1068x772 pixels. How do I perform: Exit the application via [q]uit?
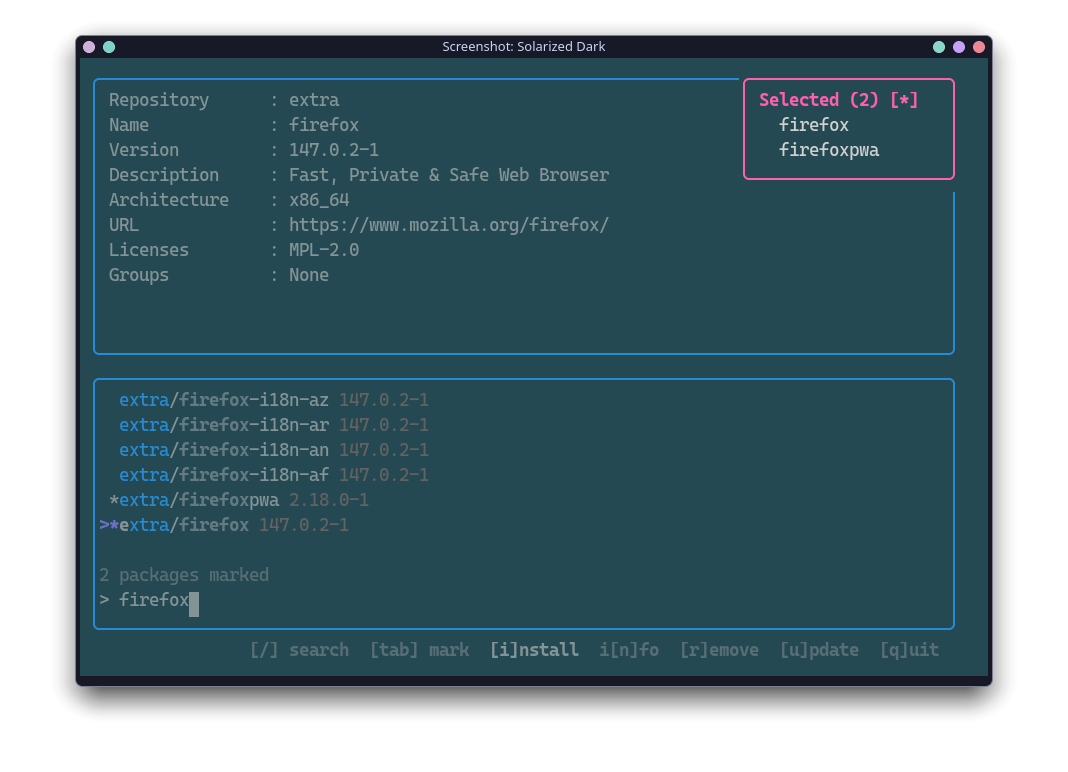tap(909, 649)
